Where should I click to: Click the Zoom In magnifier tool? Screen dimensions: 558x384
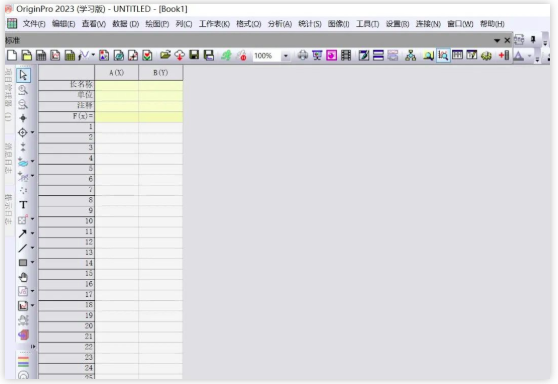click(x=23, y=90)
